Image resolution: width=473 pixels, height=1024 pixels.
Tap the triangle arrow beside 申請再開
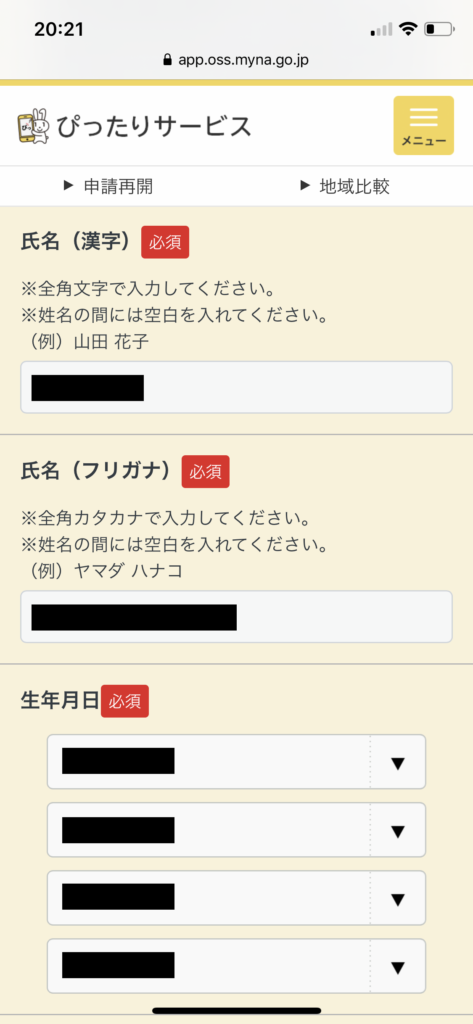[x=68, y=186]
